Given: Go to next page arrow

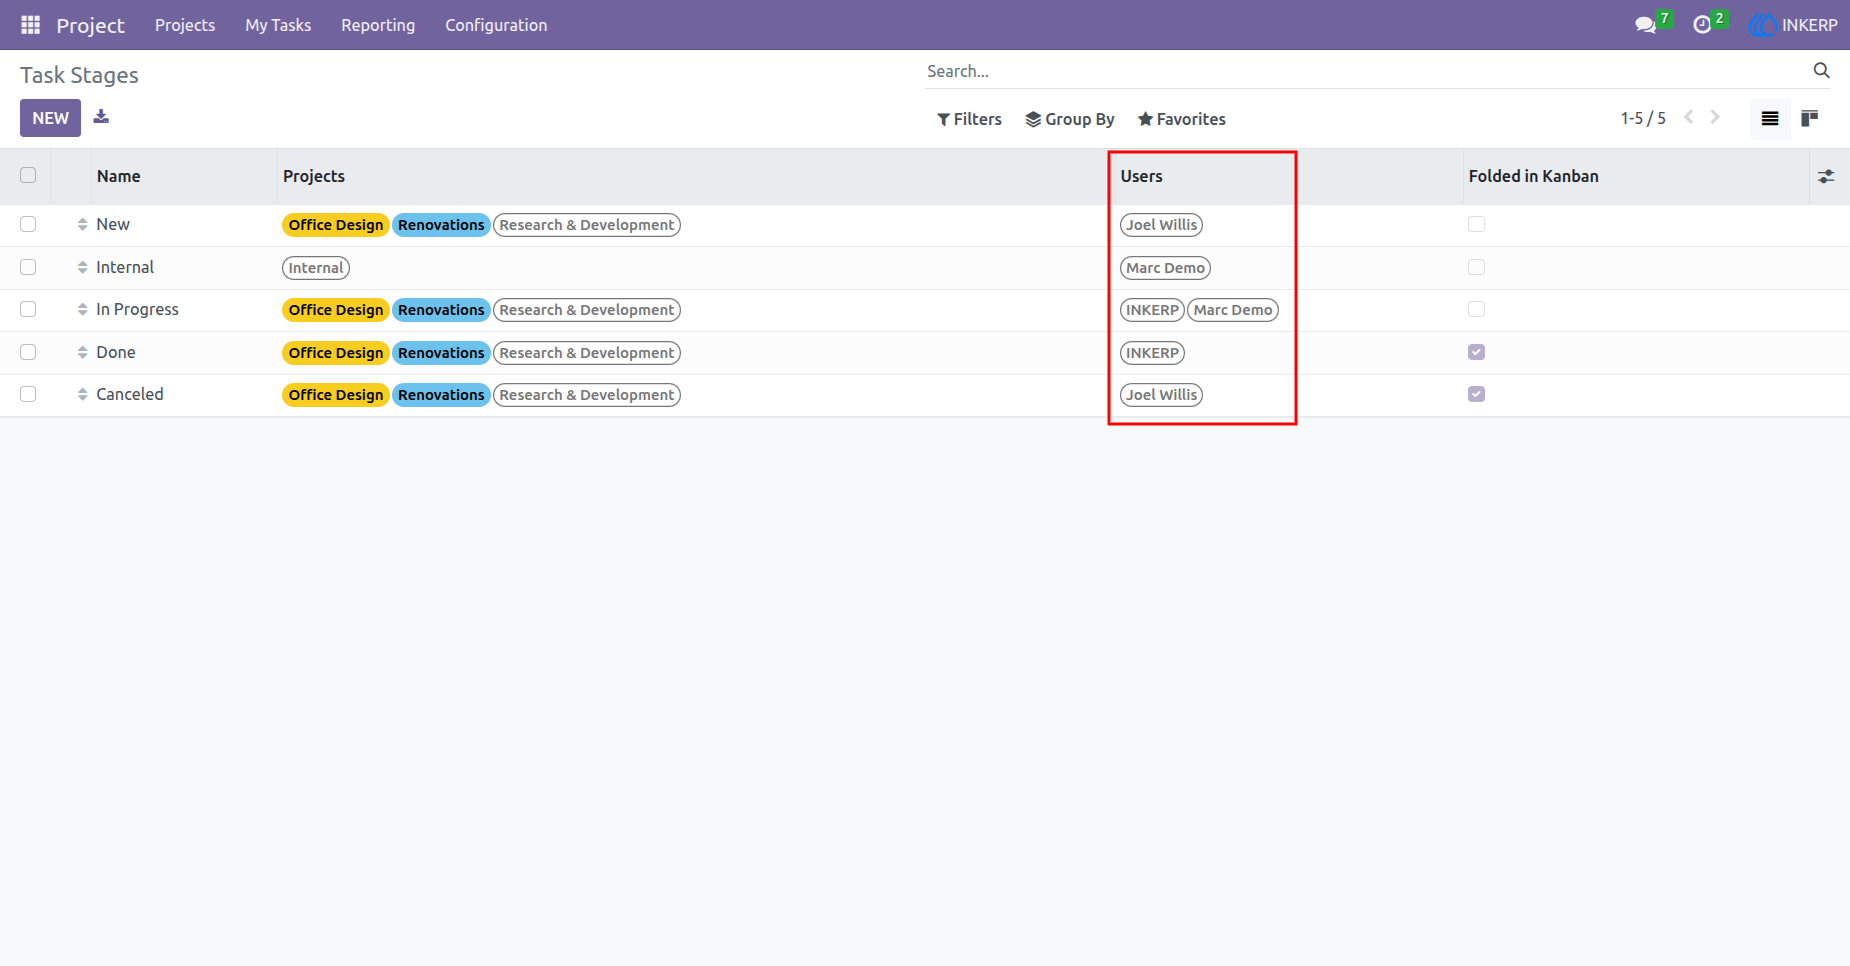Looking at the screenshot, I should click(x=1715, y=118).
